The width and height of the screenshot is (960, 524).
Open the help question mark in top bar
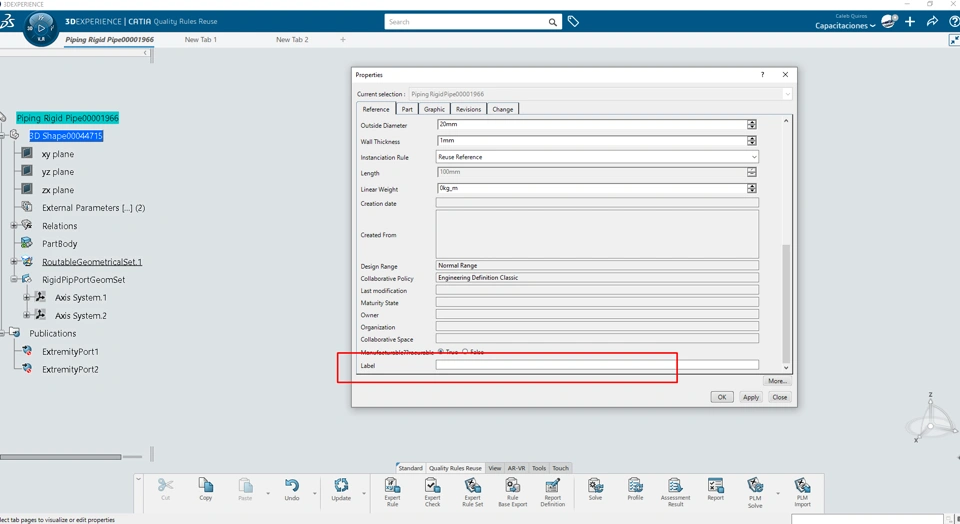tap(954, 21)
